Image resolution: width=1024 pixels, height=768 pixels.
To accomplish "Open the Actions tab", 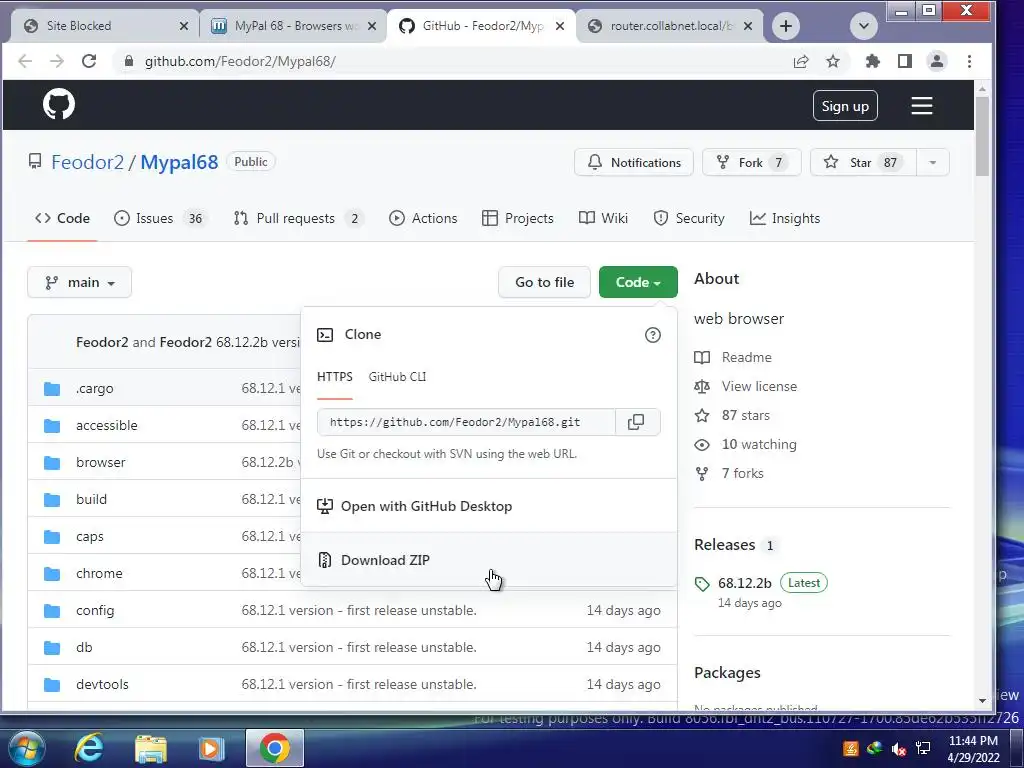I will tap(423, 218).
